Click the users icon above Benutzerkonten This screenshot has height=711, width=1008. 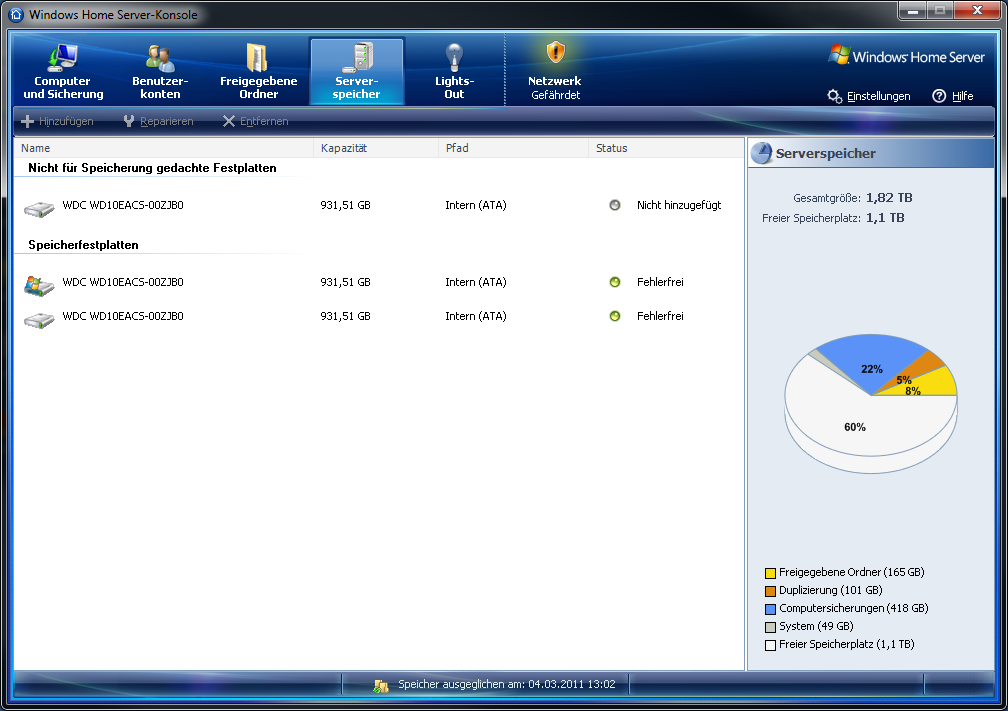[160, 58]
